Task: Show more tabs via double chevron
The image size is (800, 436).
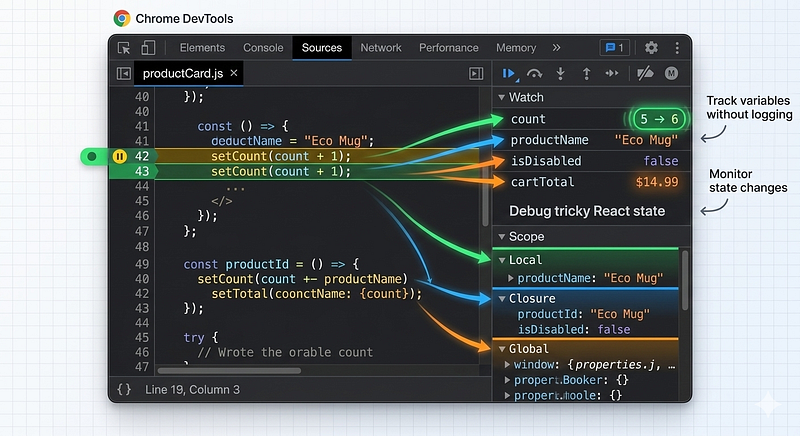Action: [556, 47]
